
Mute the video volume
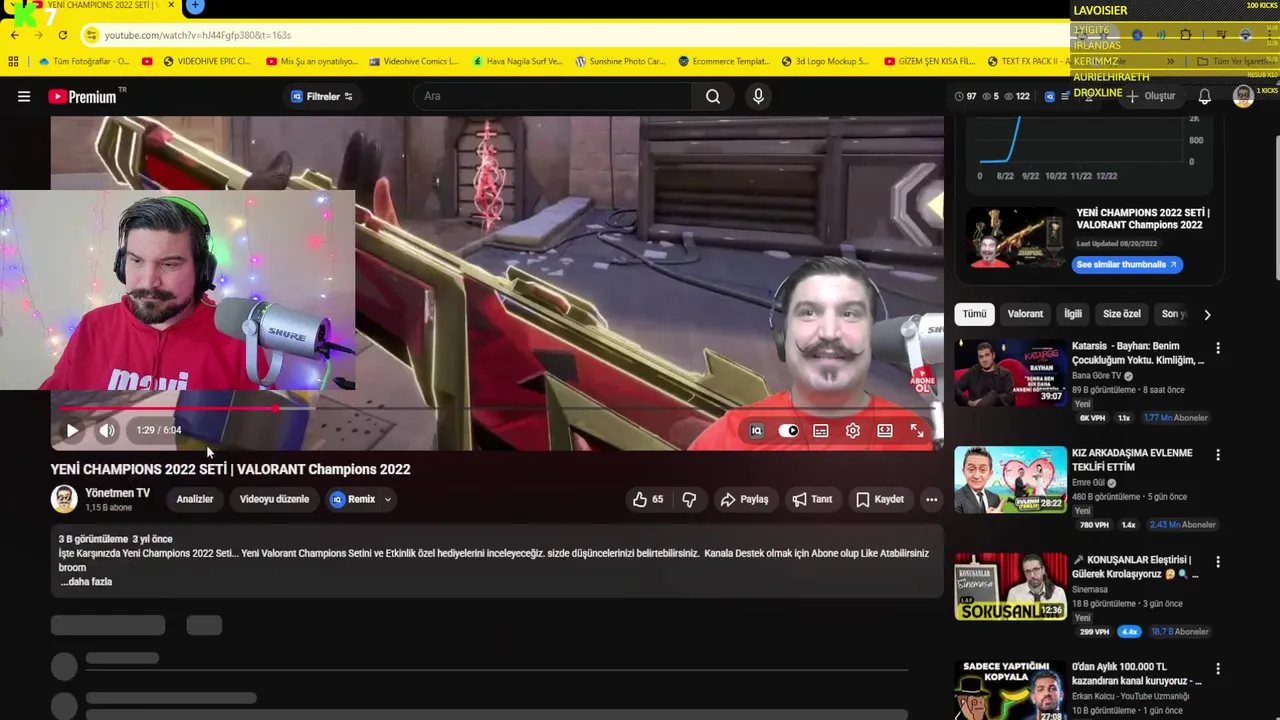(107, 430)
